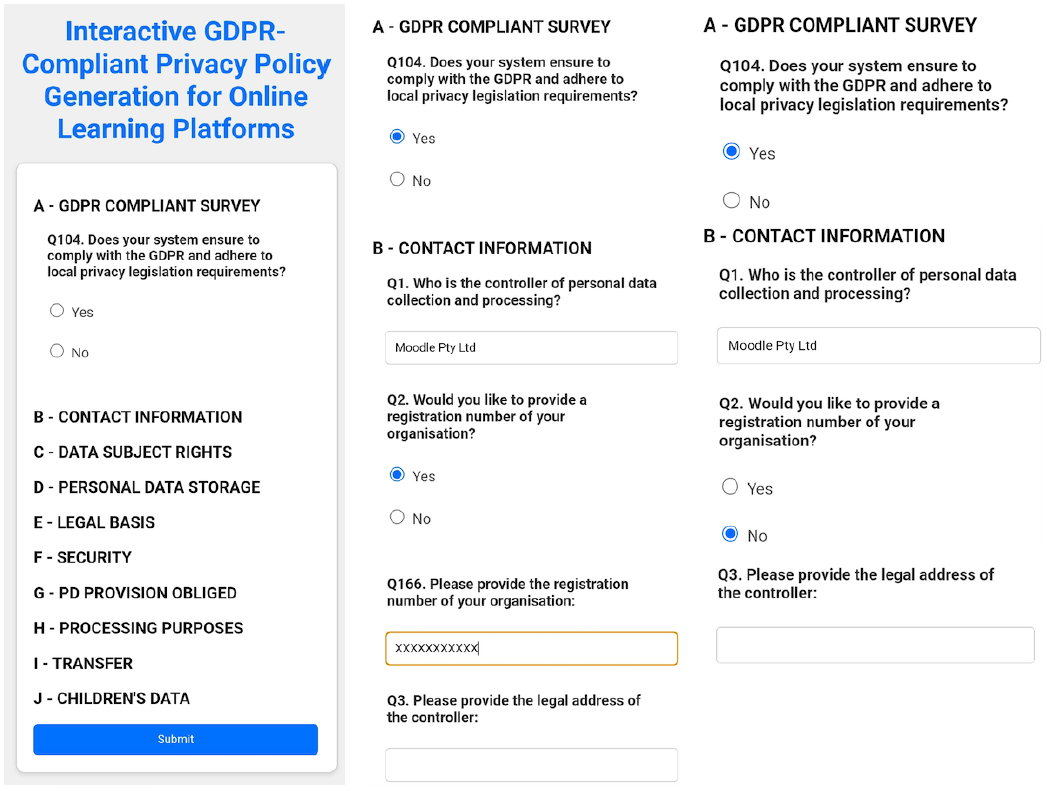Select Yes for Q104 in left panel
This screenshot has width=1047, height=791.
tap(57, 310)
